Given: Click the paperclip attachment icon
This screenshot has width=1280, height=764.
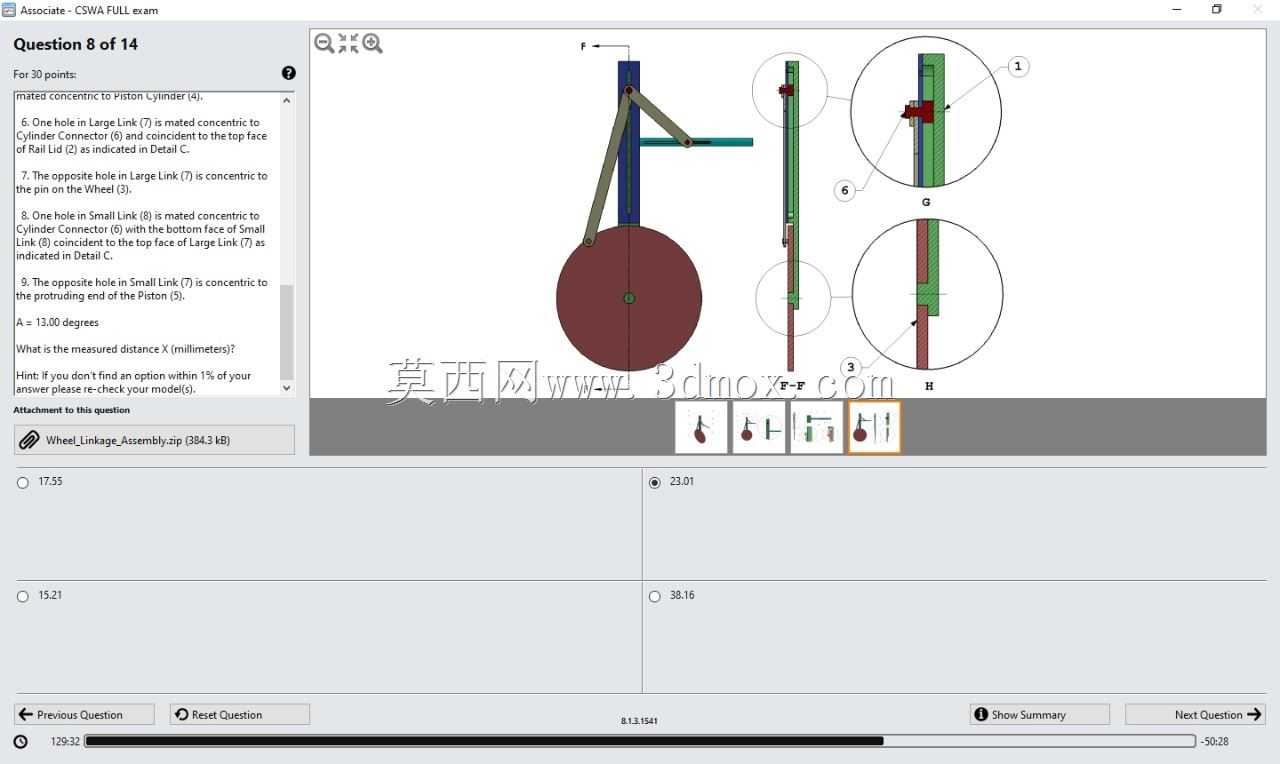Looking at the screenshot, I should pyautogui.click(x=29, y=440).
